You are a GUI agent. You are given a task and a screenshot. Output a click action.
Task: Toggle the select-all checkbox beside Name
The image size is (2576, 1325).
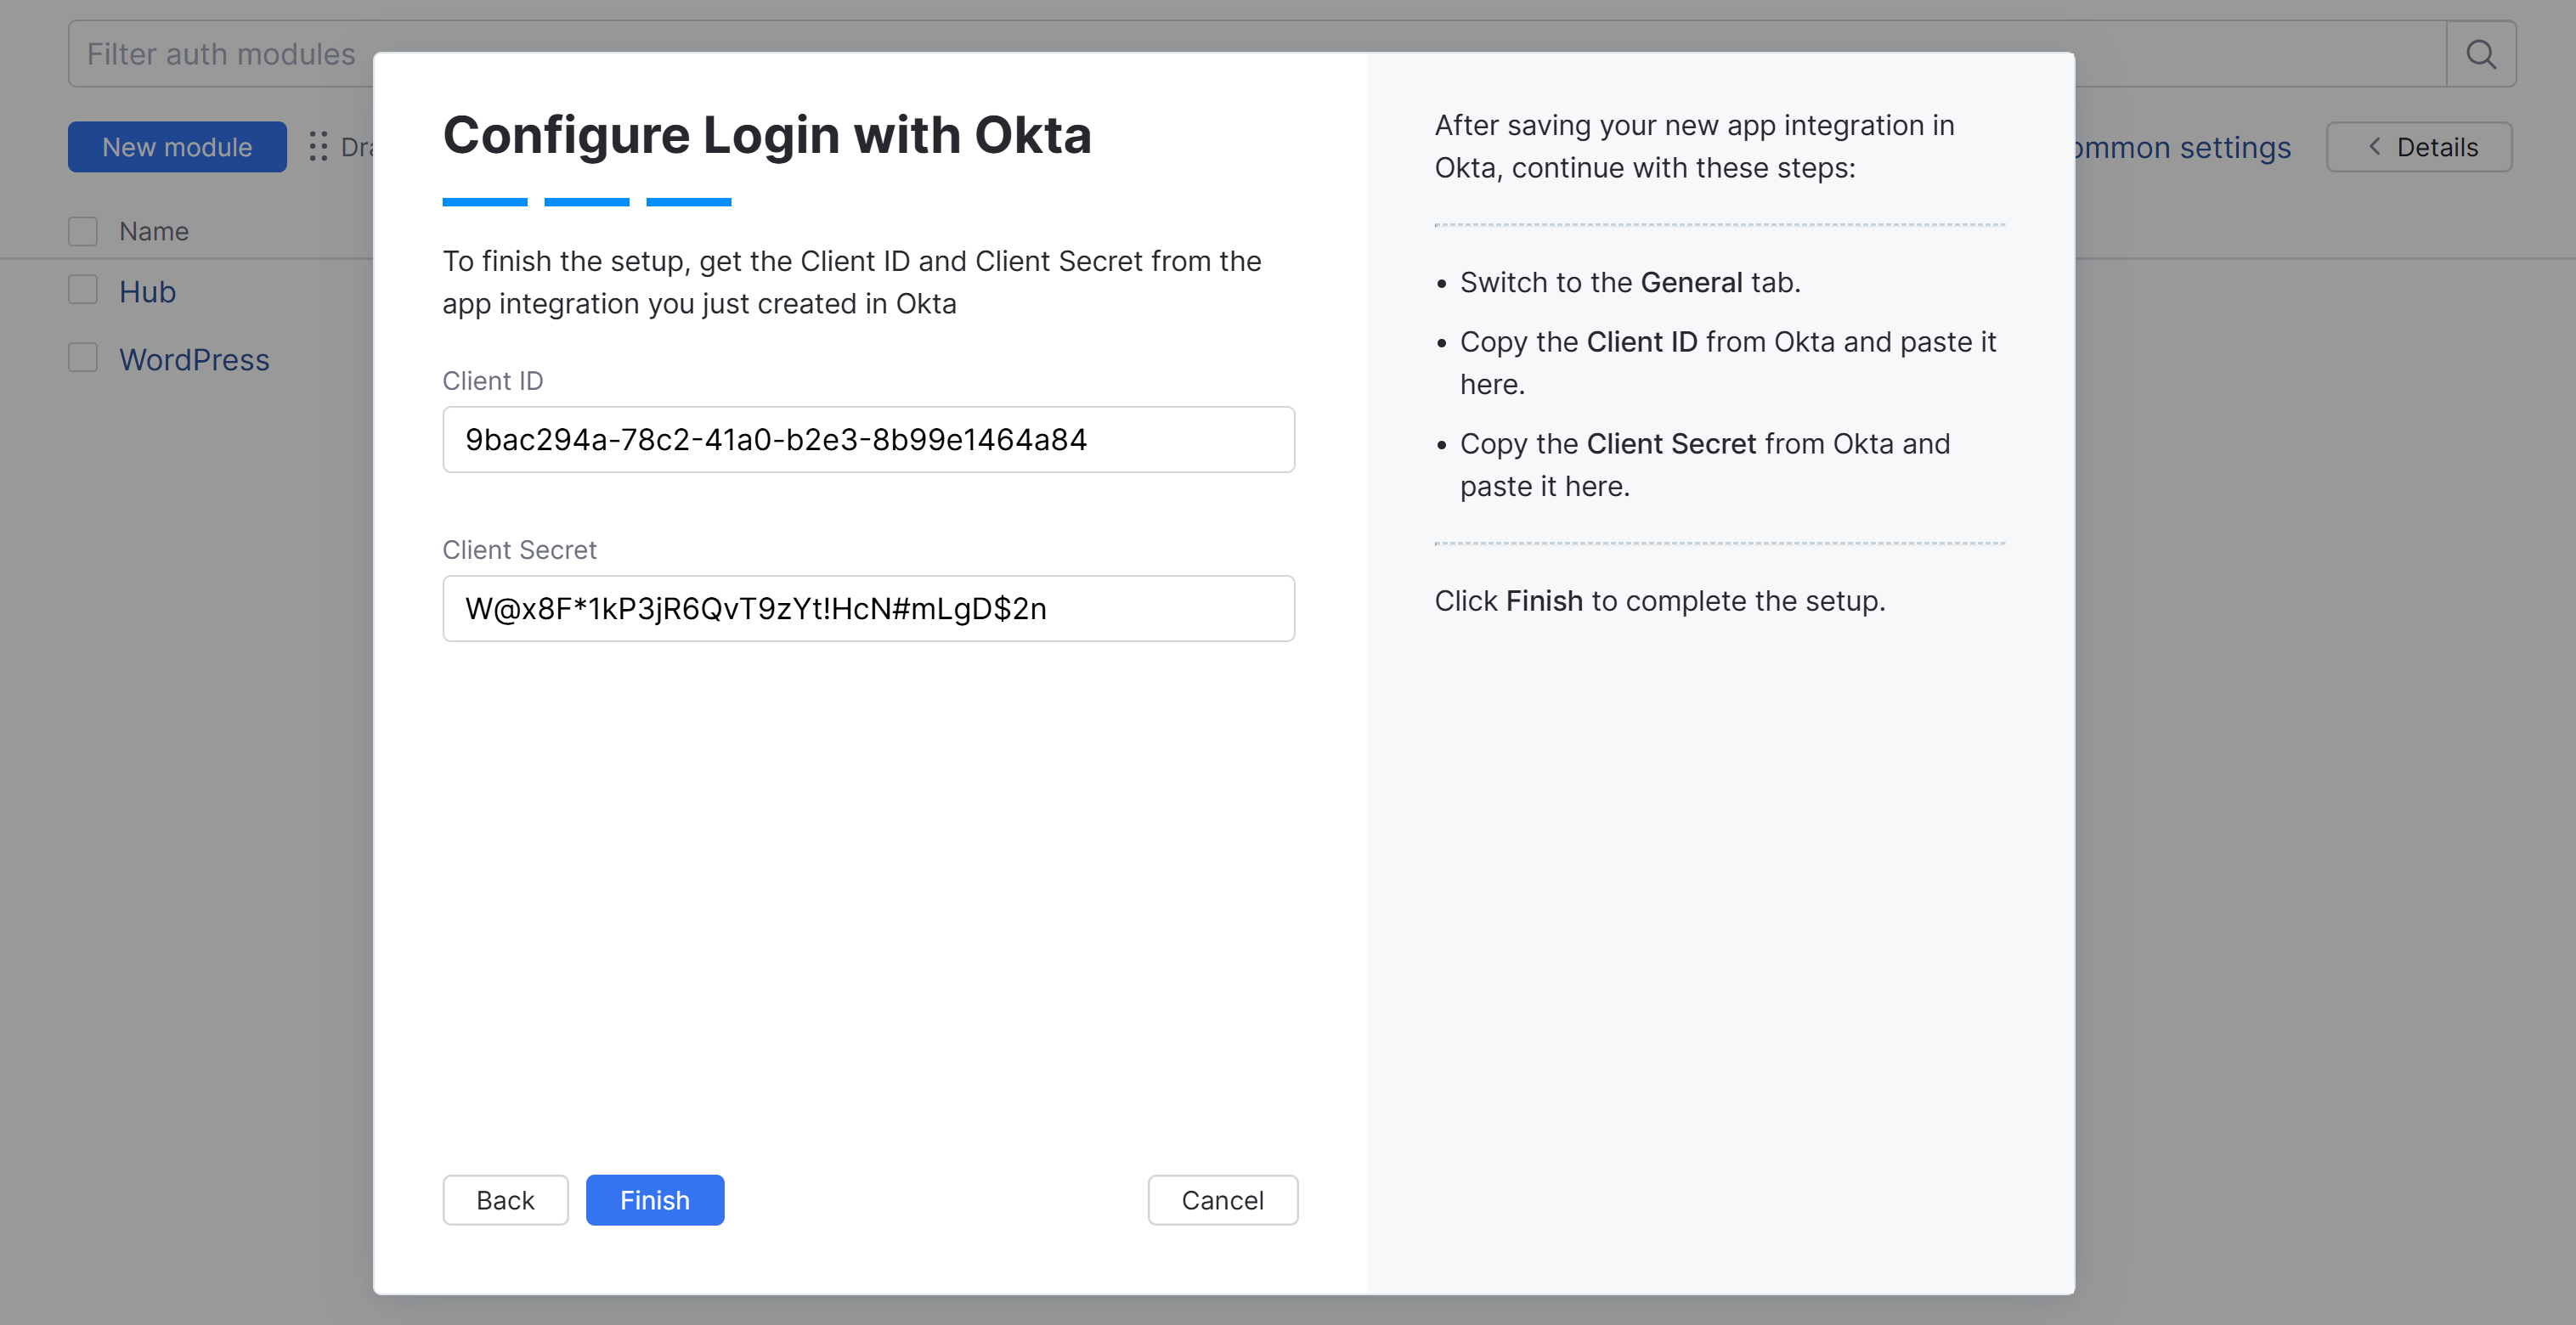pos(83,231)
